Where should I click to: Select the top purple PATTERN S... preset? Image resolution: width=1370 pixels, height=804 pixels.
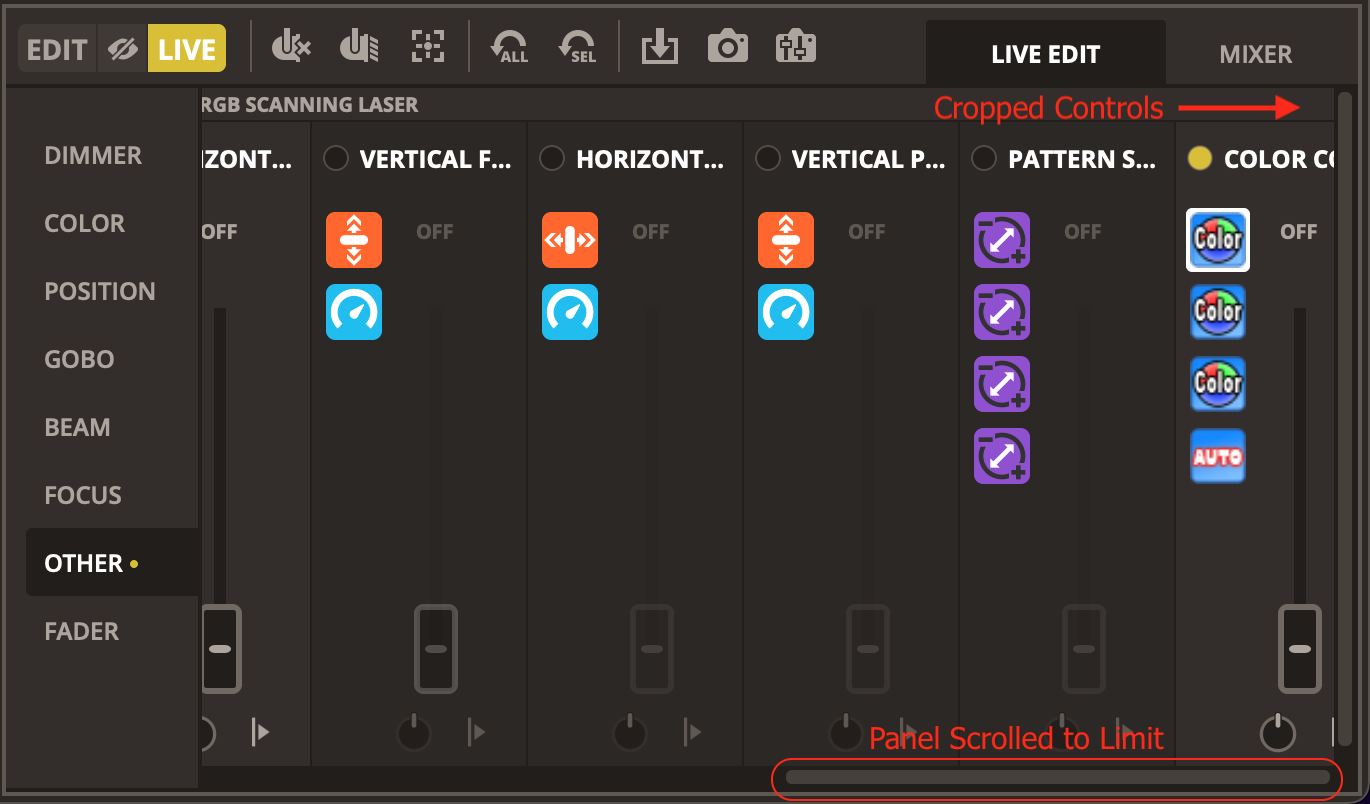click(x=1002, y=240)
